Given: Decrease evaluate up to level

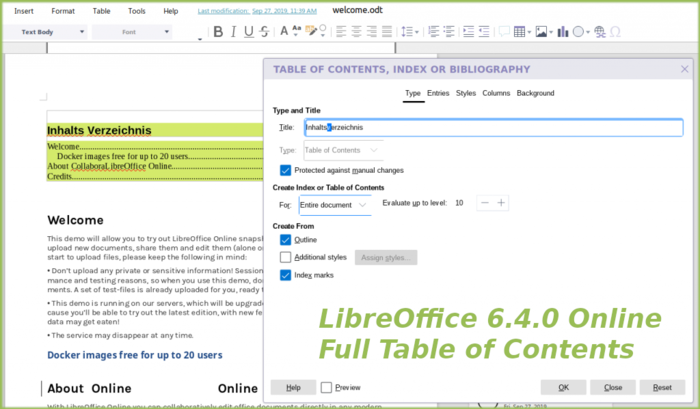Looking at the screenshot, I should 484,203.
